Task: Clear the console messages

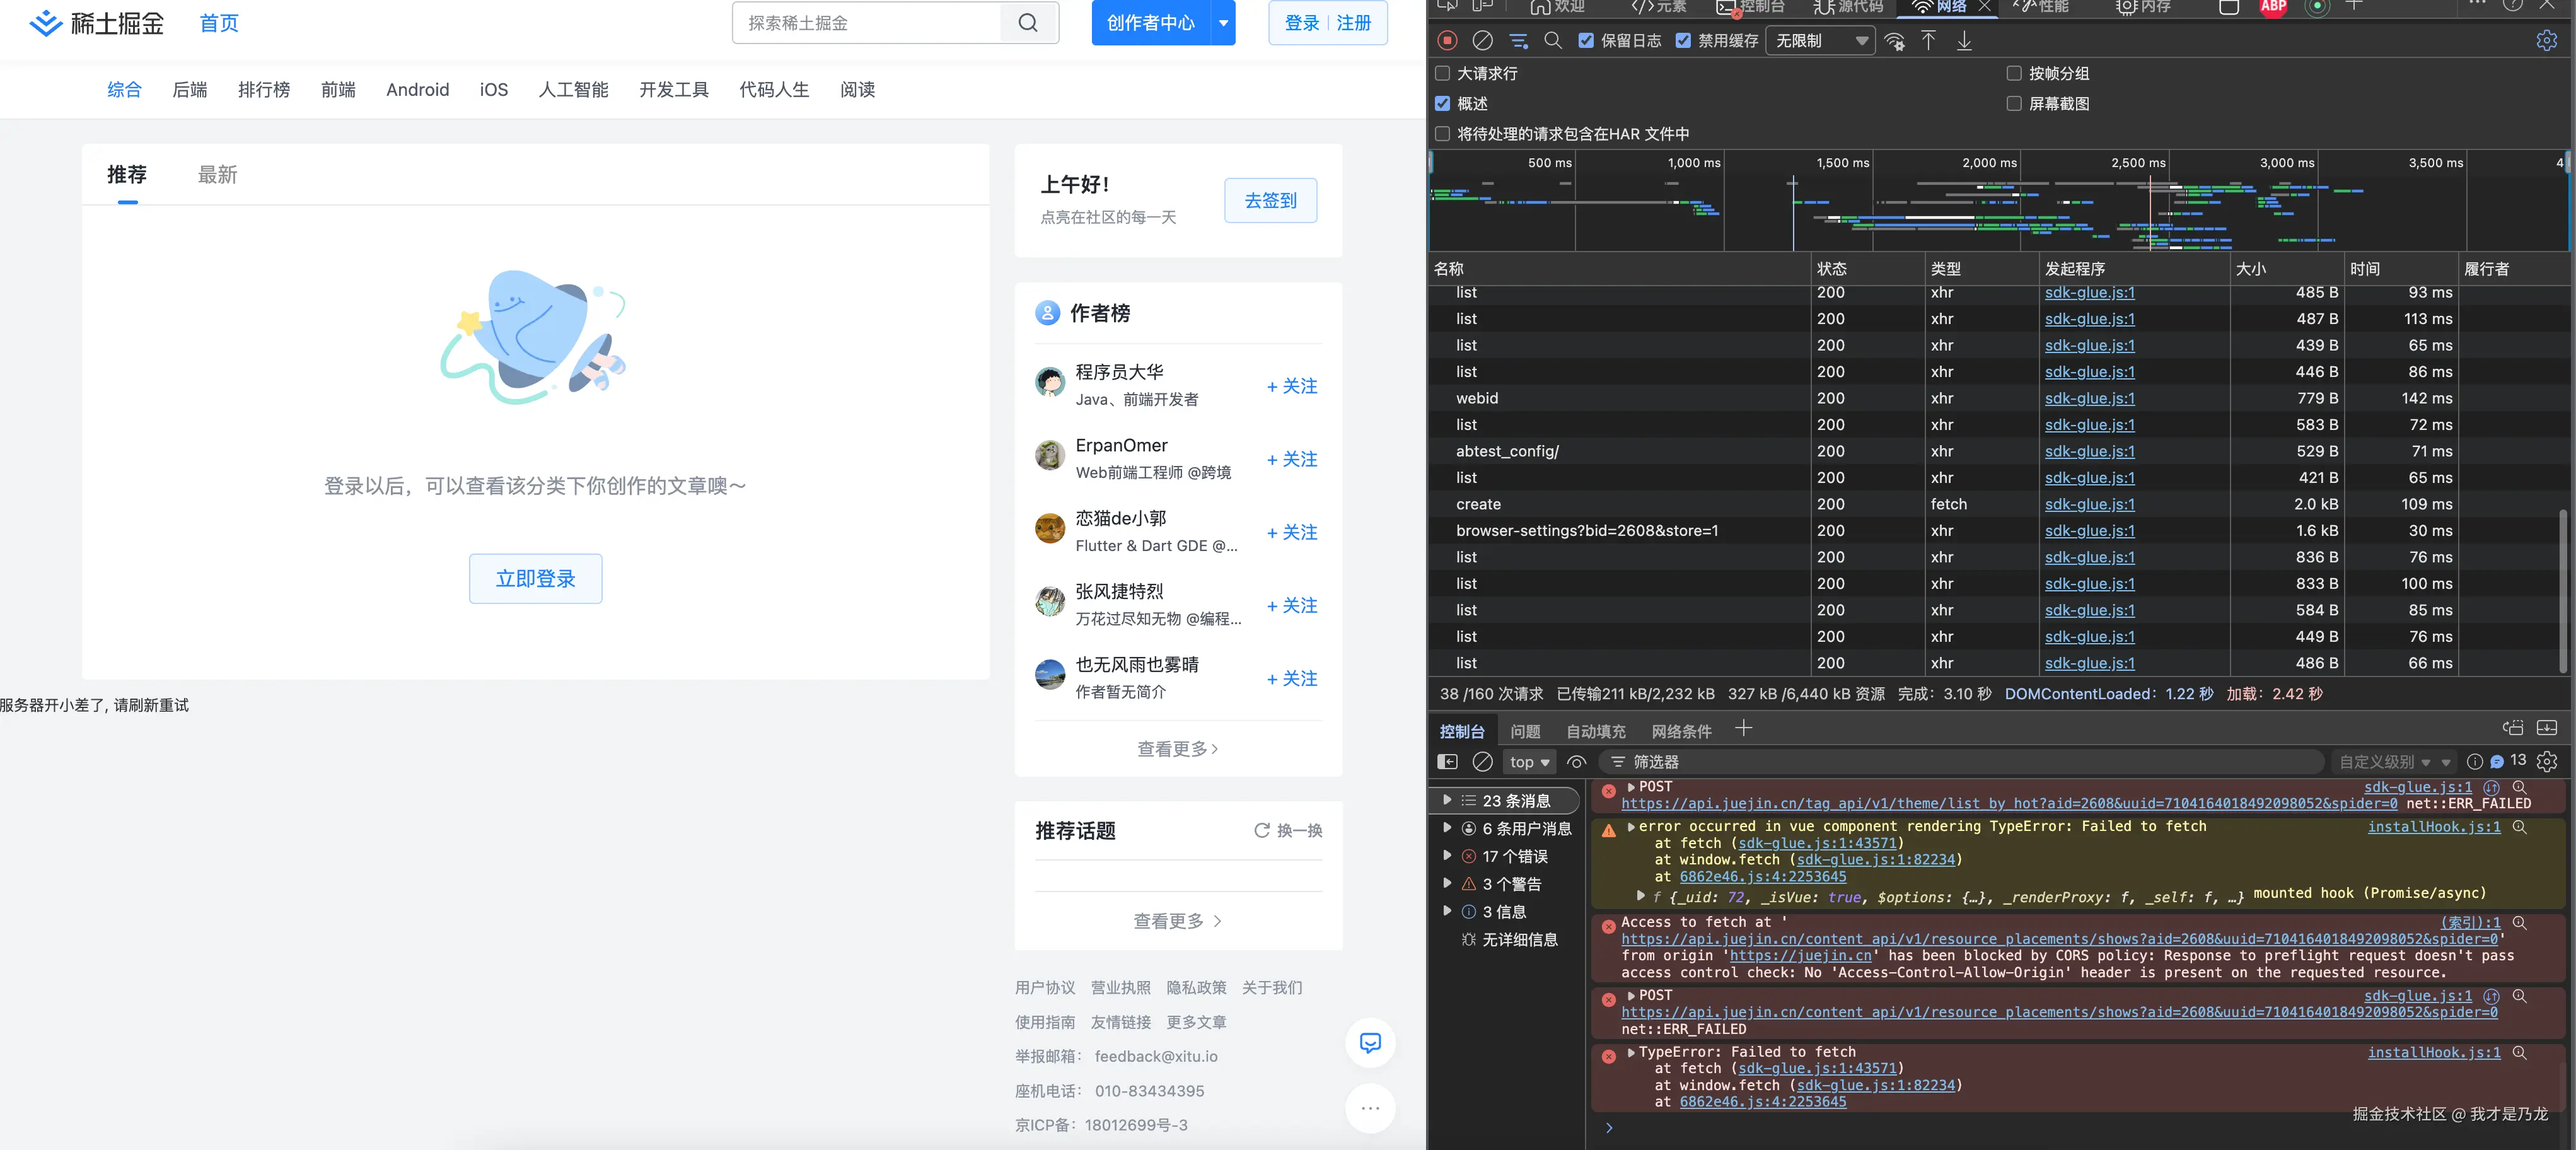Action: [1483, 761]
